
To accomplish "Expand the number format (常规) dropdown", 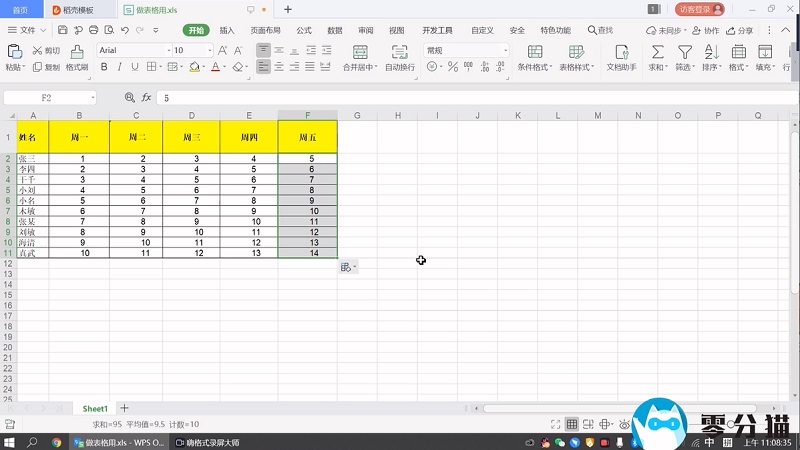I will pyautogui.click(x=506, y=50).
